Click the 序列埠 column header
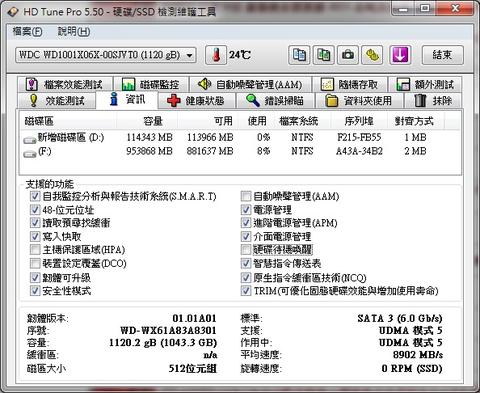 359,121
